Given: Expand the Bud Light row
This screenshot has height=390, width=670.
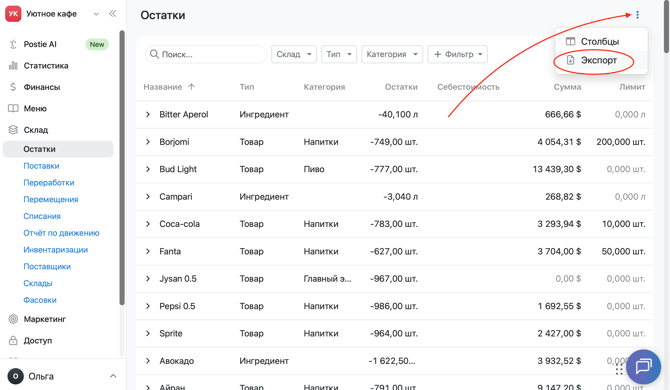Looking at the screenshot, I should pyautogui.click(x=148, y=169).
